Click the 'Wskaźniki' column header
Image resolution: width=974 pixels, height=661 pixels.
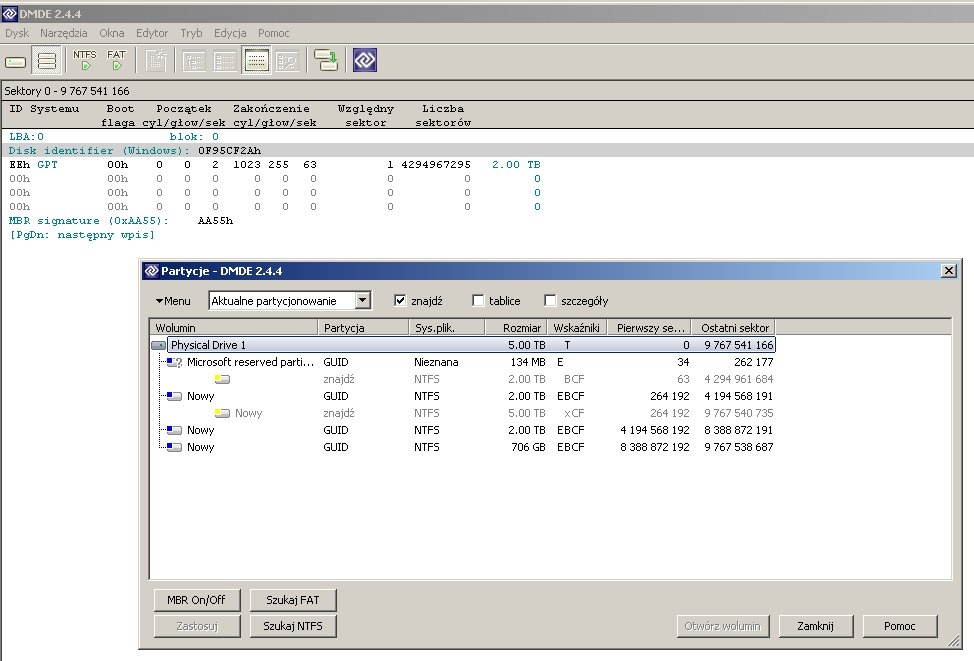point(577,327)
